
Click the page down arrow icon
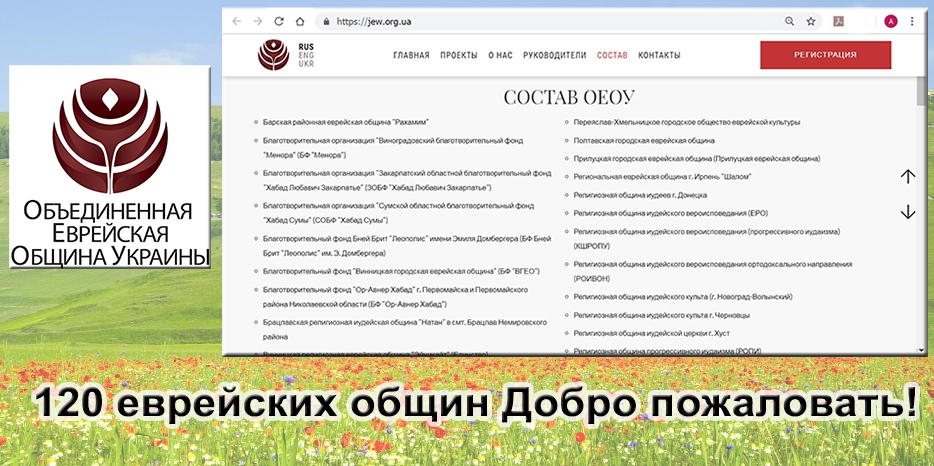pos(908,212)
